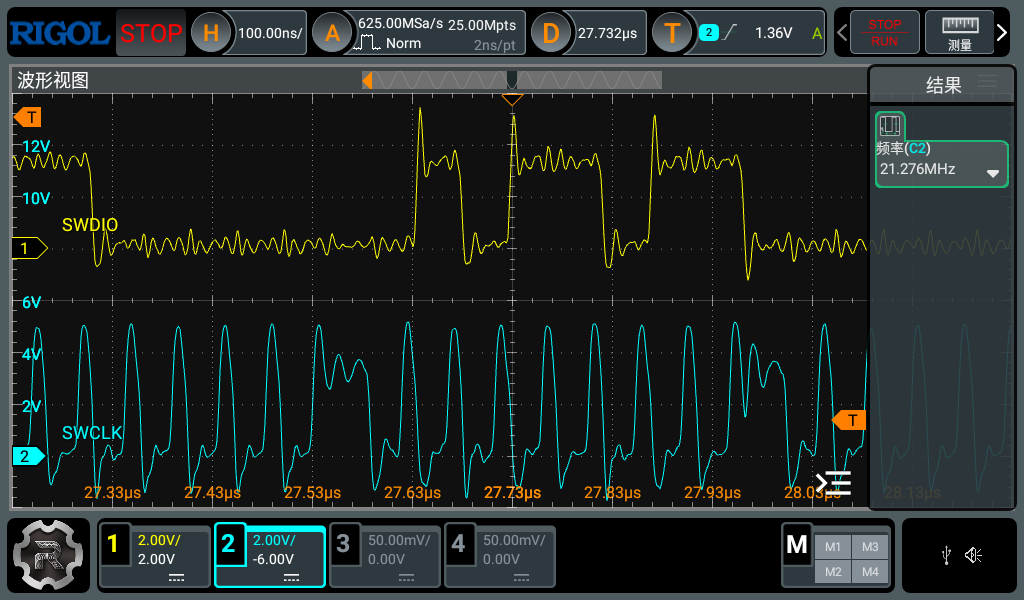Viewport: 1024px width, 600px height.
Task: Toggle math channel M2
Action: 833,572
